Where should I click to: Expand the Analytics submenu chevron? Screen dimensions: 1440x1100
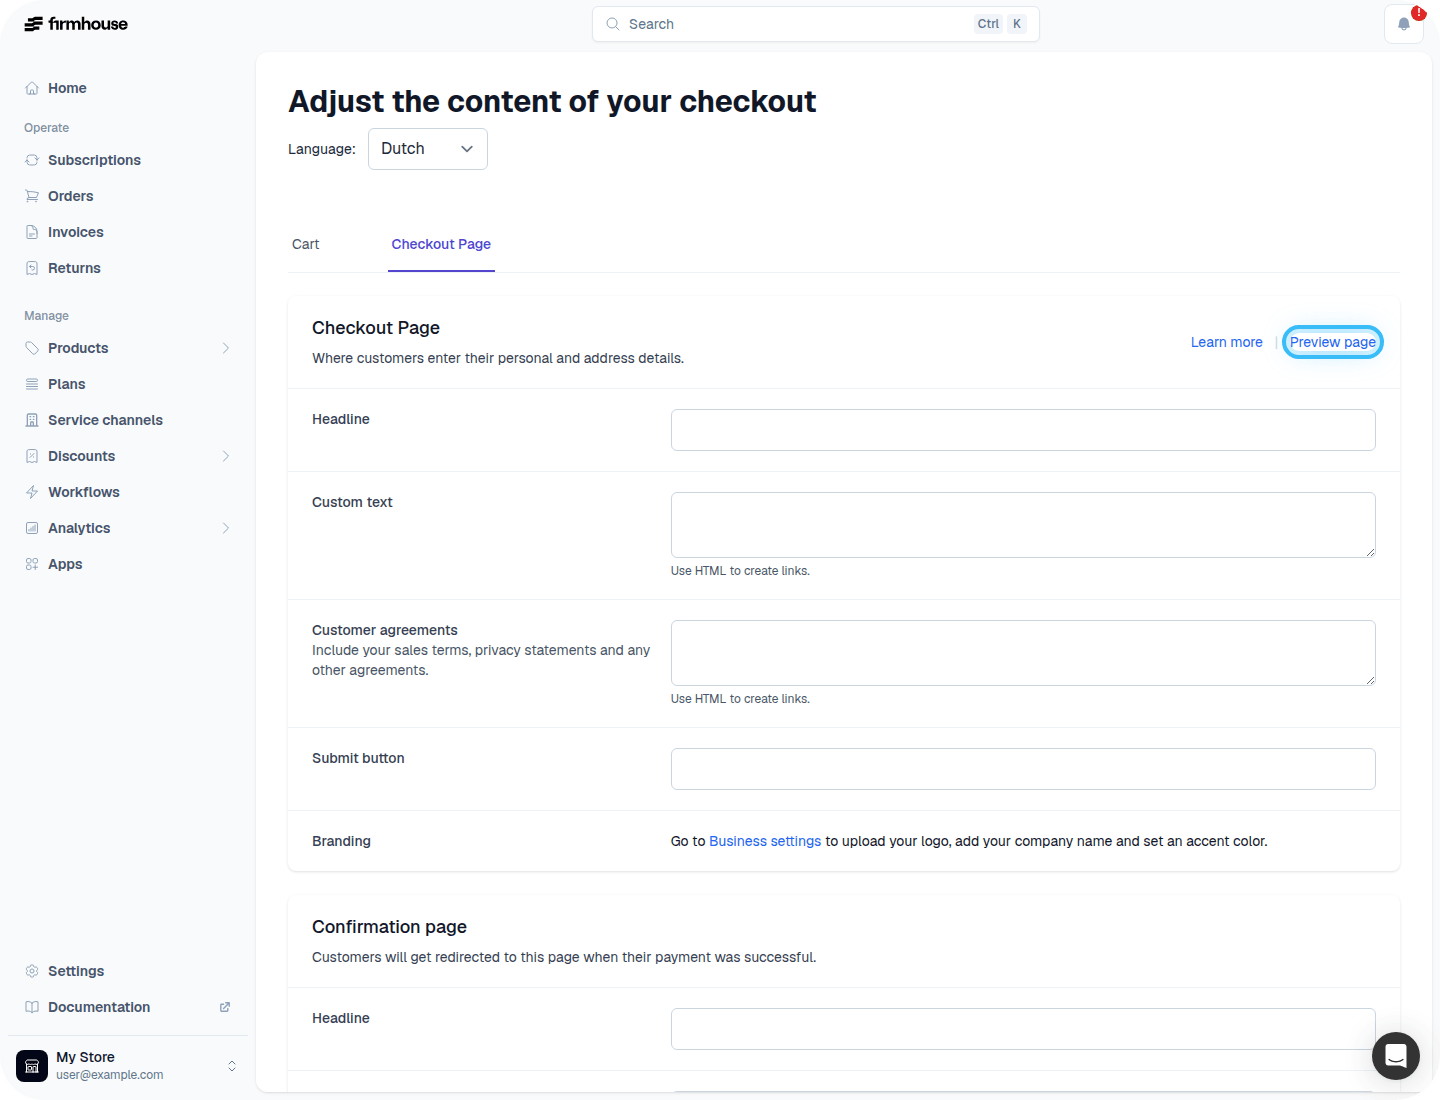click(x=226, y=528)
